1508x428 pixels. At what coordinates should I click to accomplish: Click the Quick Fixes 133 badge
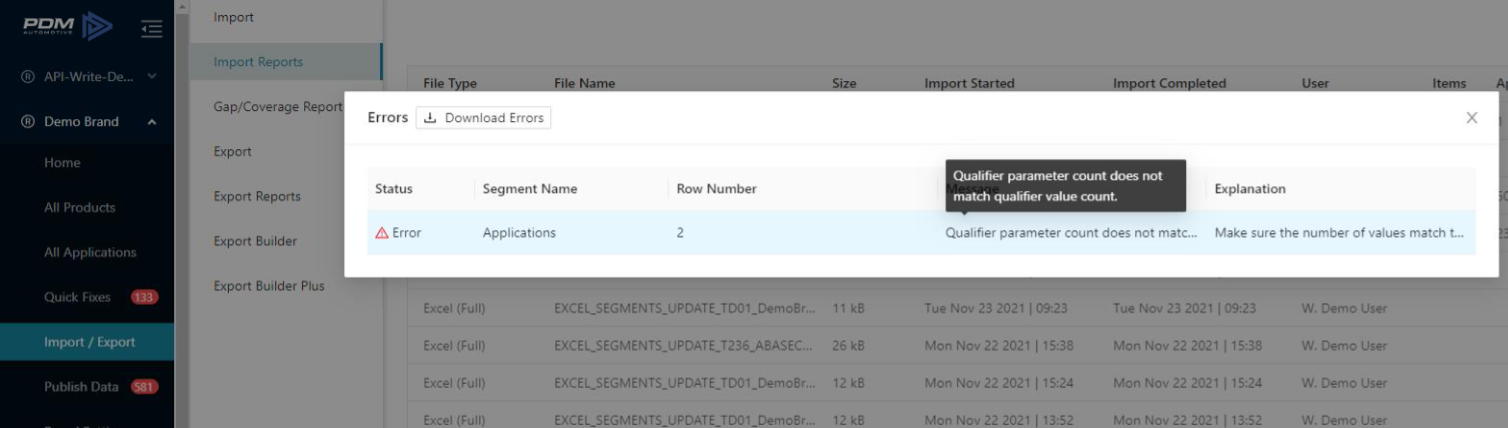click(x=145, y=297)
